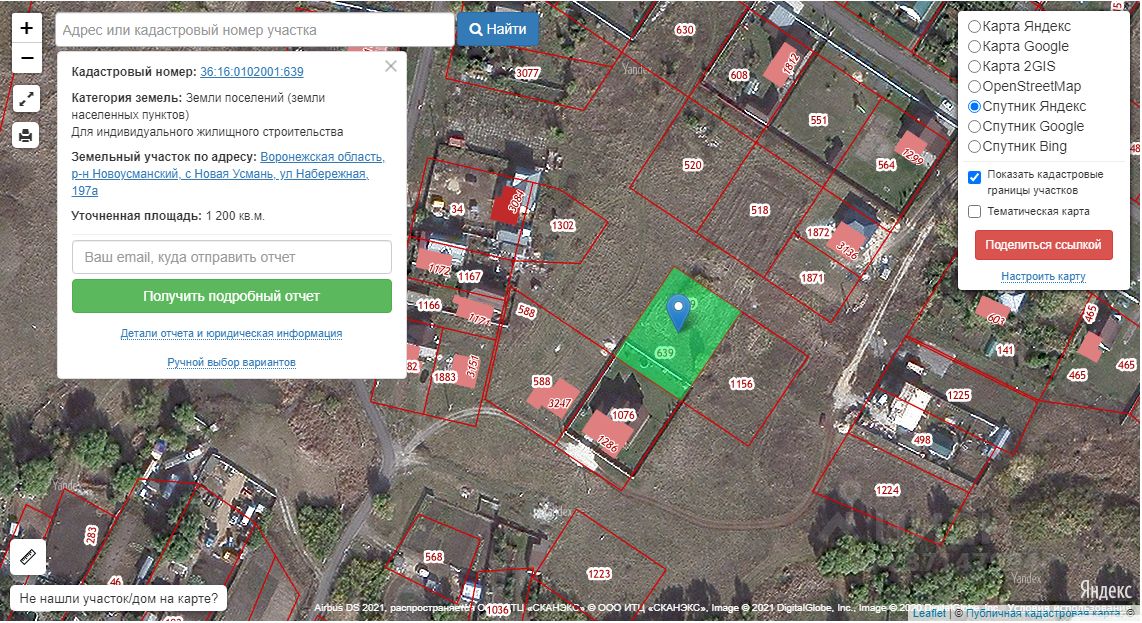
Task: Click the address or cadastral number search field
Action: [x=255, y=30]
